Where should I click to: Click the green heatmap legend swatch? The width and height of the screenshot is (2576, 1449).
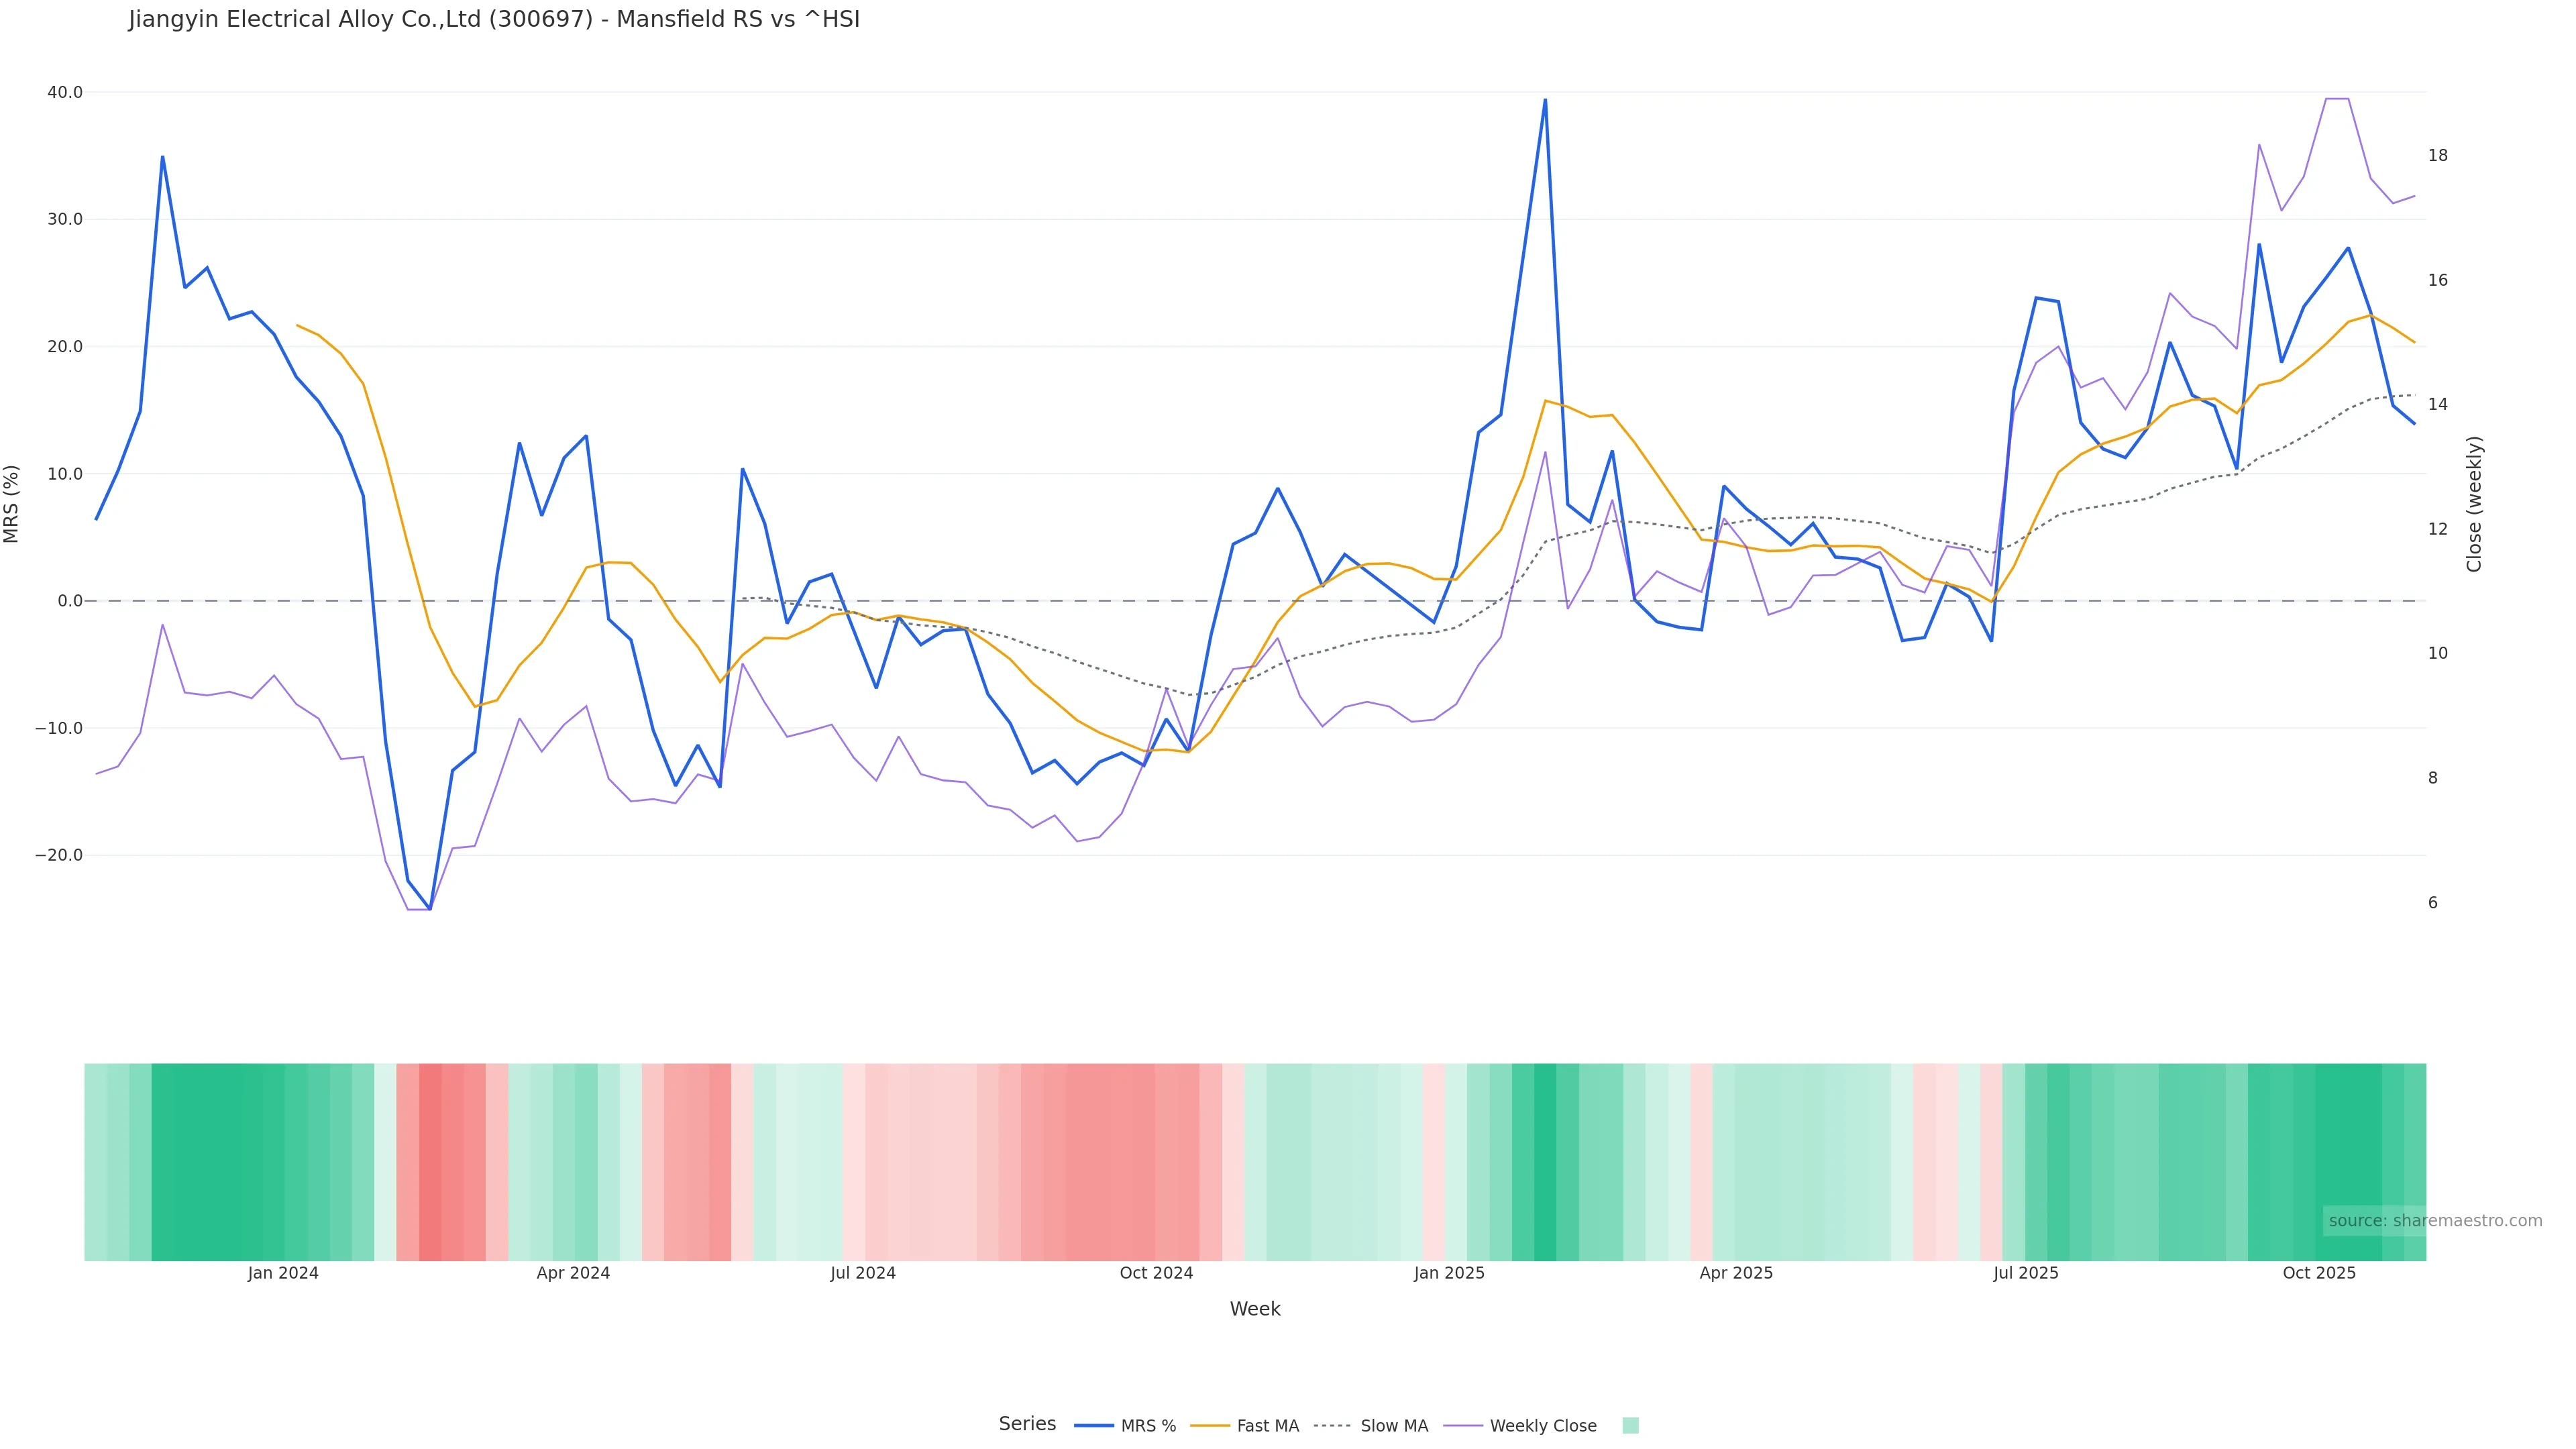tap(1630, 1426)
